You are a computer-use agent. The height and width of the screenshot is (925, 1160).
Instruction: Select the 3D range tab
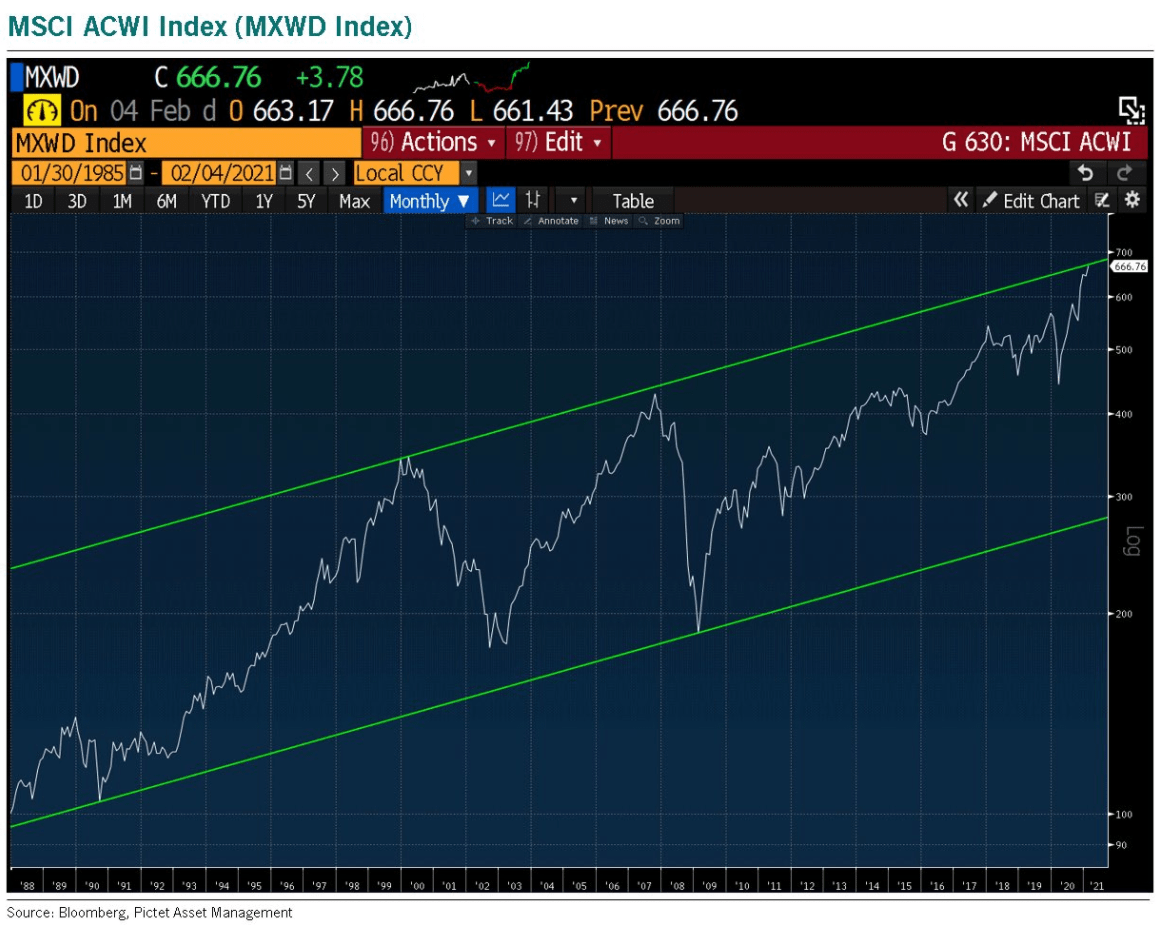(x=77, y=201)
